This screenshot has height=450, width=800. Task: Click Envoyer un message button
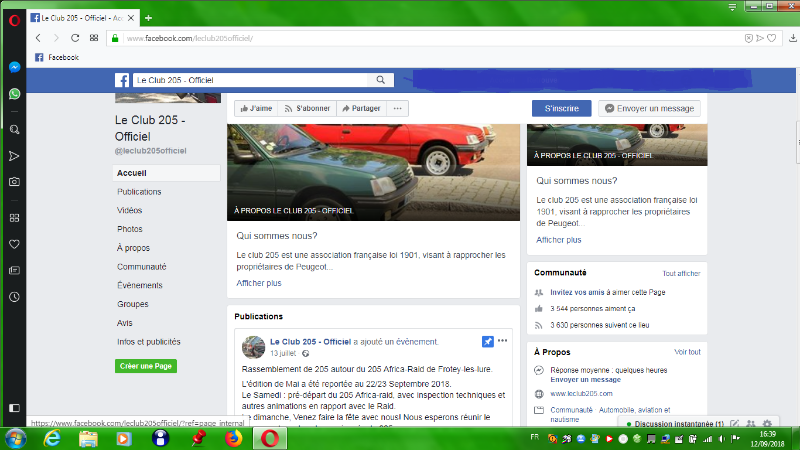pos(649,108)
